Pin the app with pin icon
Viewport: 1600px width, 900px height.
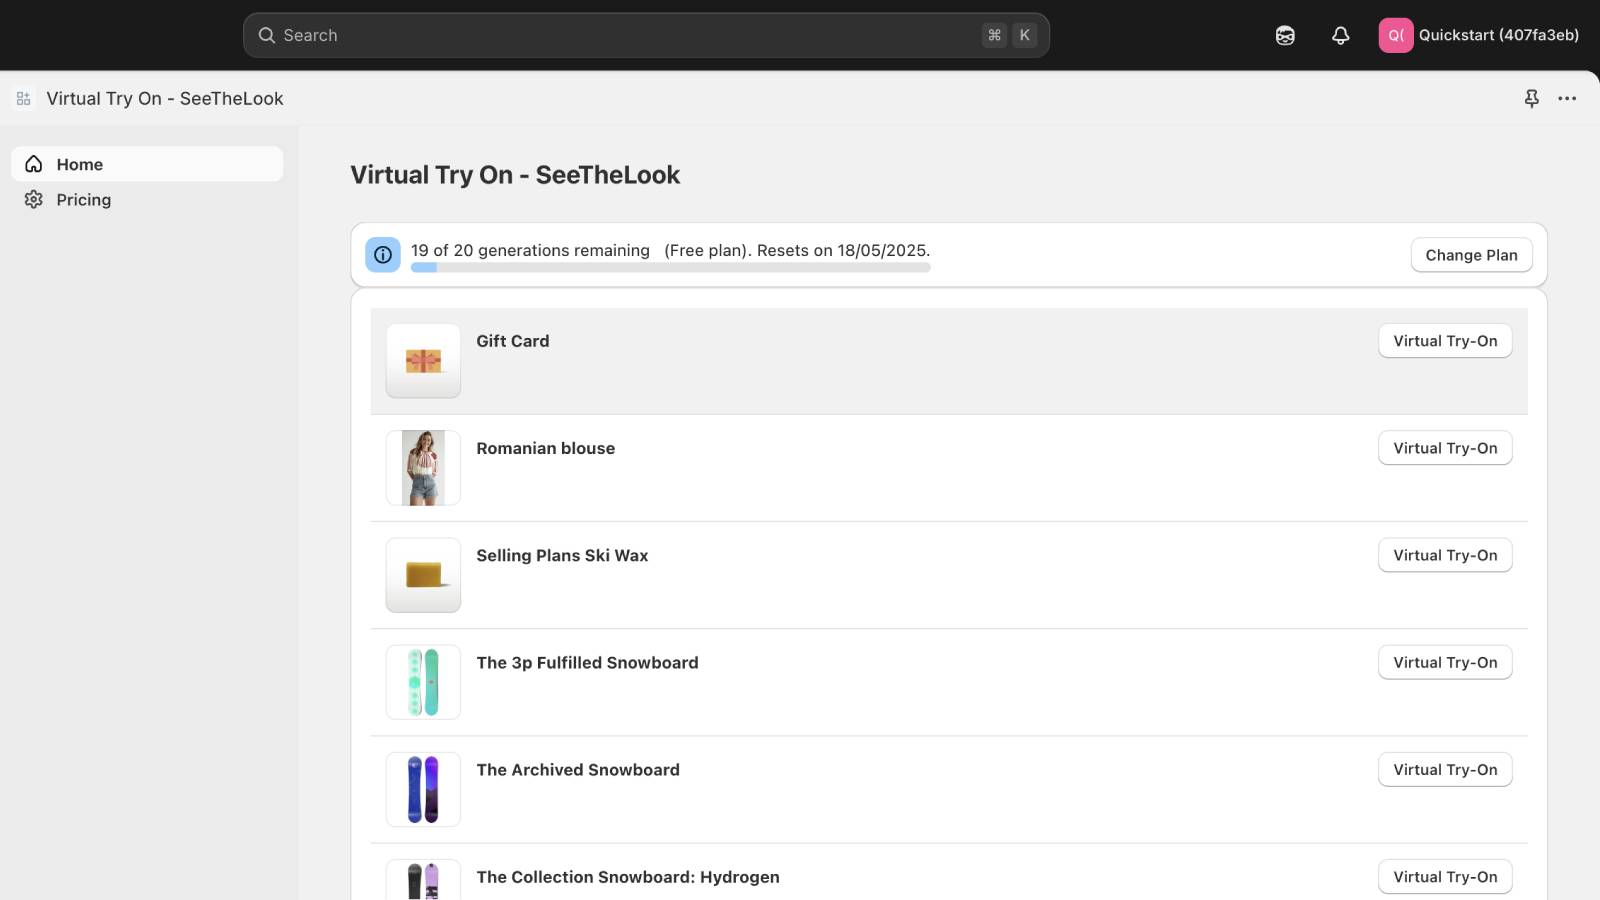1531,98
